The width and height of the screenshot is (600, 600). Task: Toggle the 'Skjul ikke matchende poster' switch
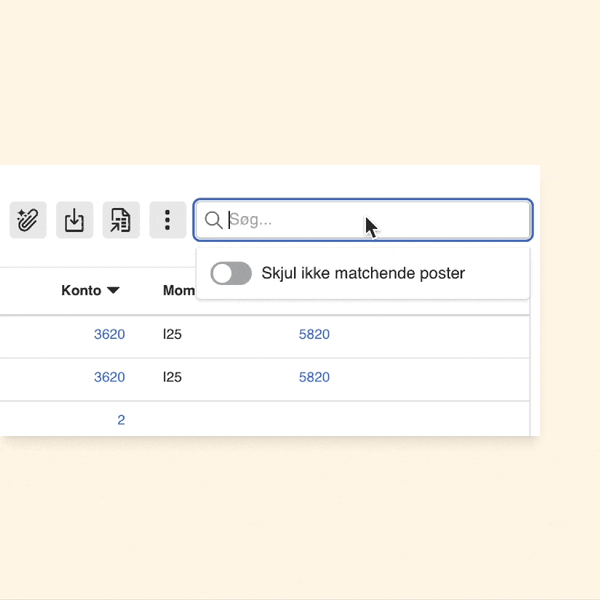[x=231, y=273]
